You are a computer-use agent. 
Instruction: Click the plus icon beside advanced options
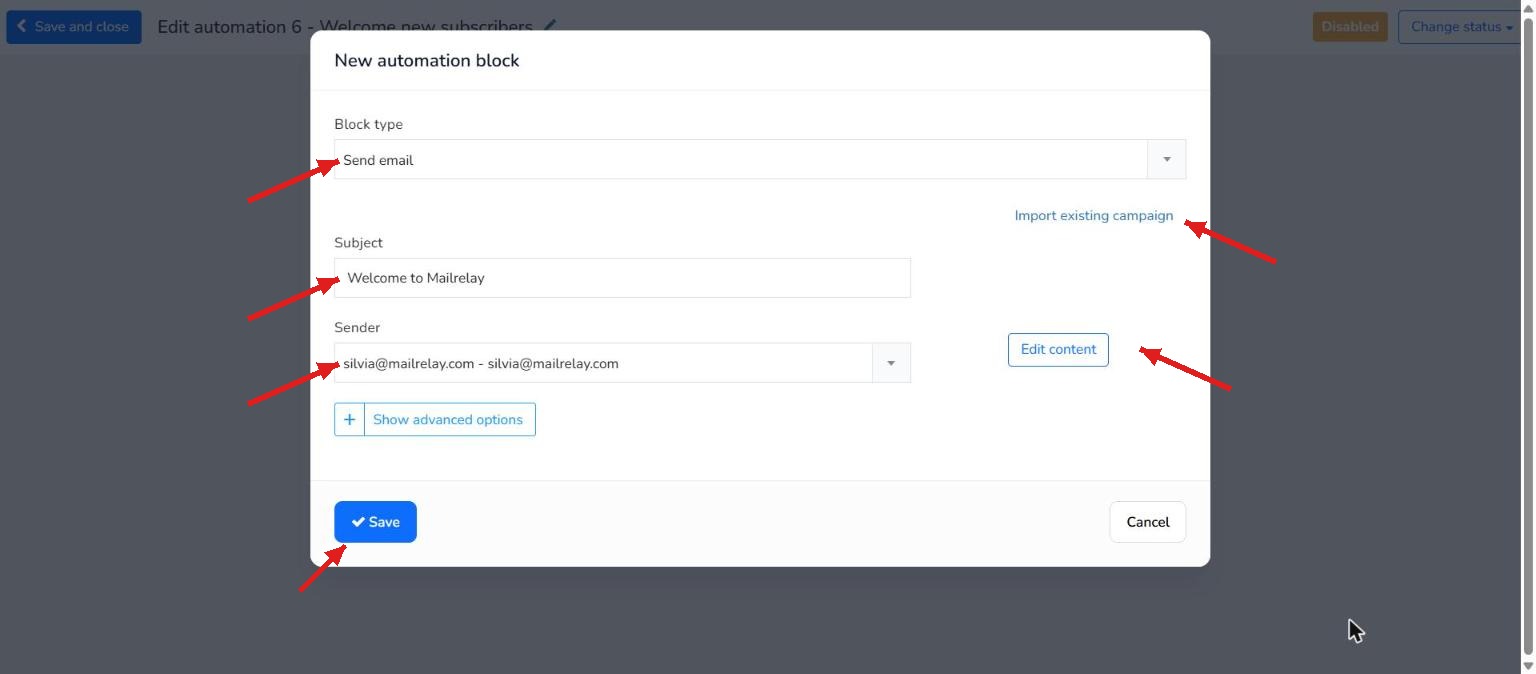coord(349,420)
